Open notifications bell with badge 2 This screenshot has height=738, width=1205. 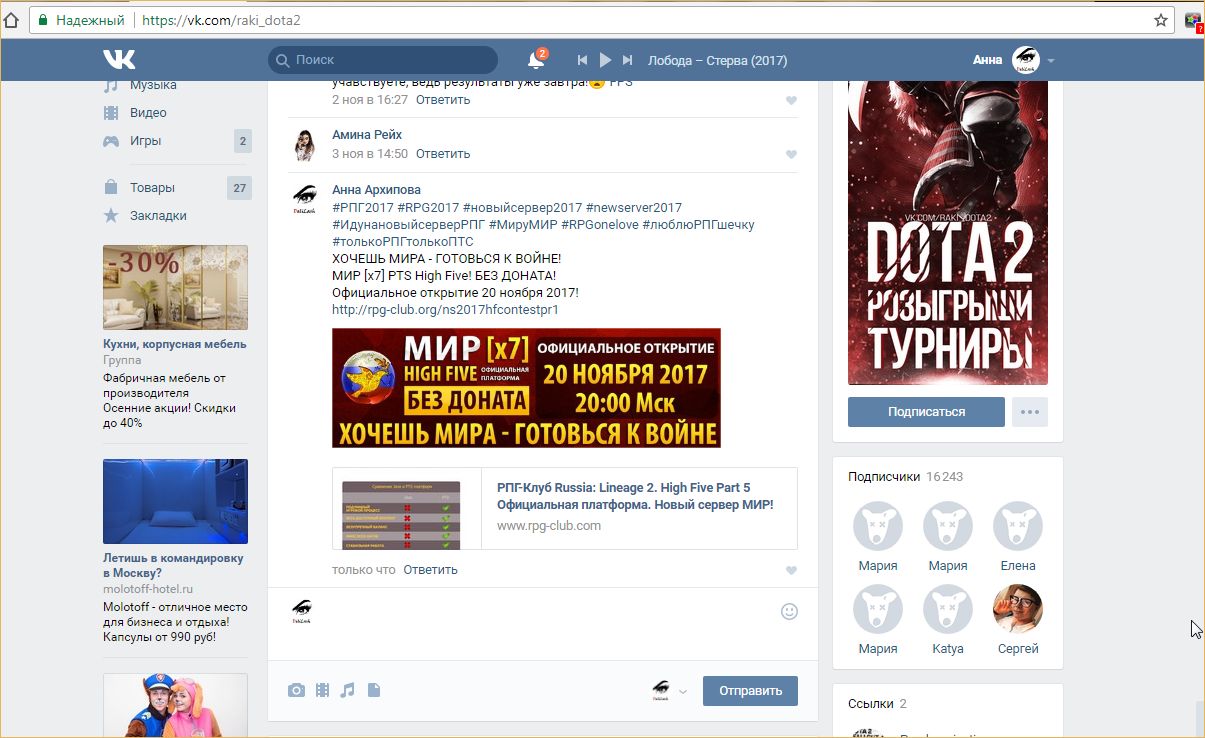(537, 60)
